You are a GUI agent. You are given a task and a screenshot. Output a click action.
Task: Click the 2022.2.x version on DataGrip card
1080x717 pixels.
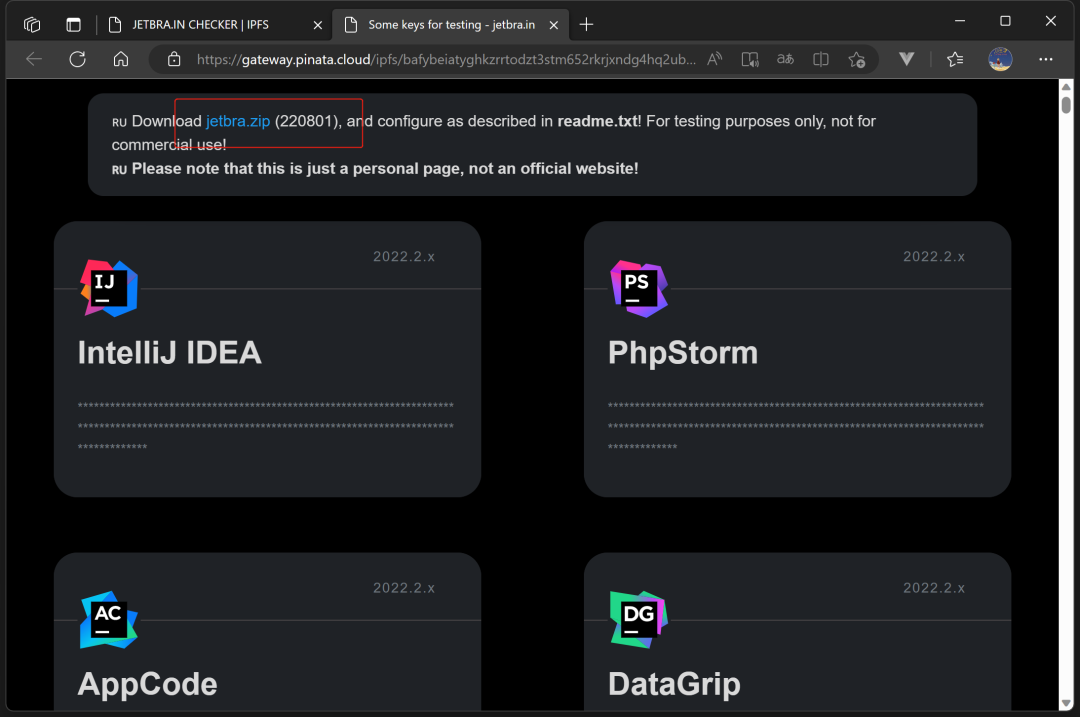coord(934,588)
